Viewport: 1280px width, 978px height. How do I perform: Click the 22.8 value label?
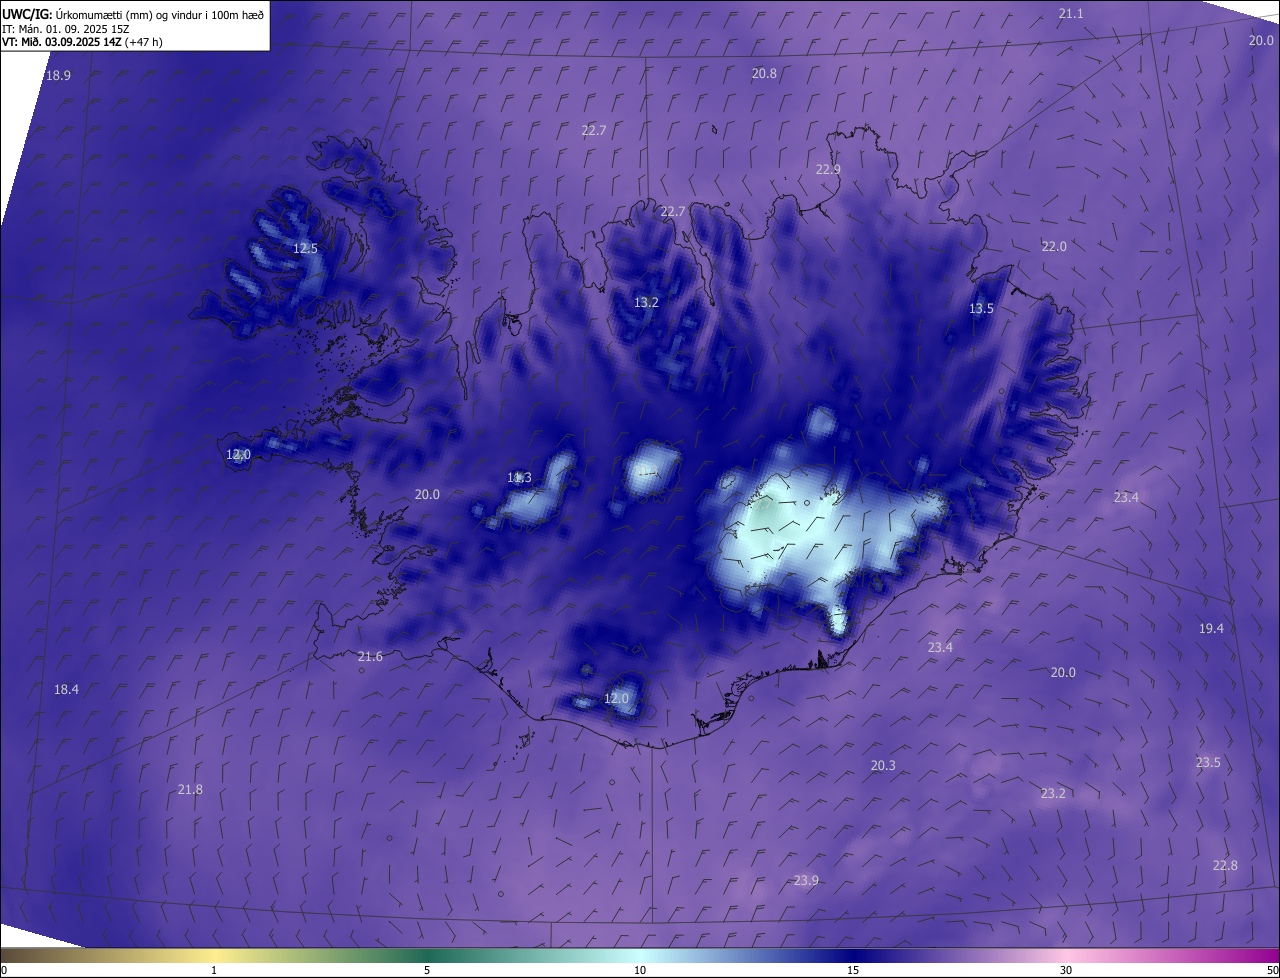tap(1225, 866)
